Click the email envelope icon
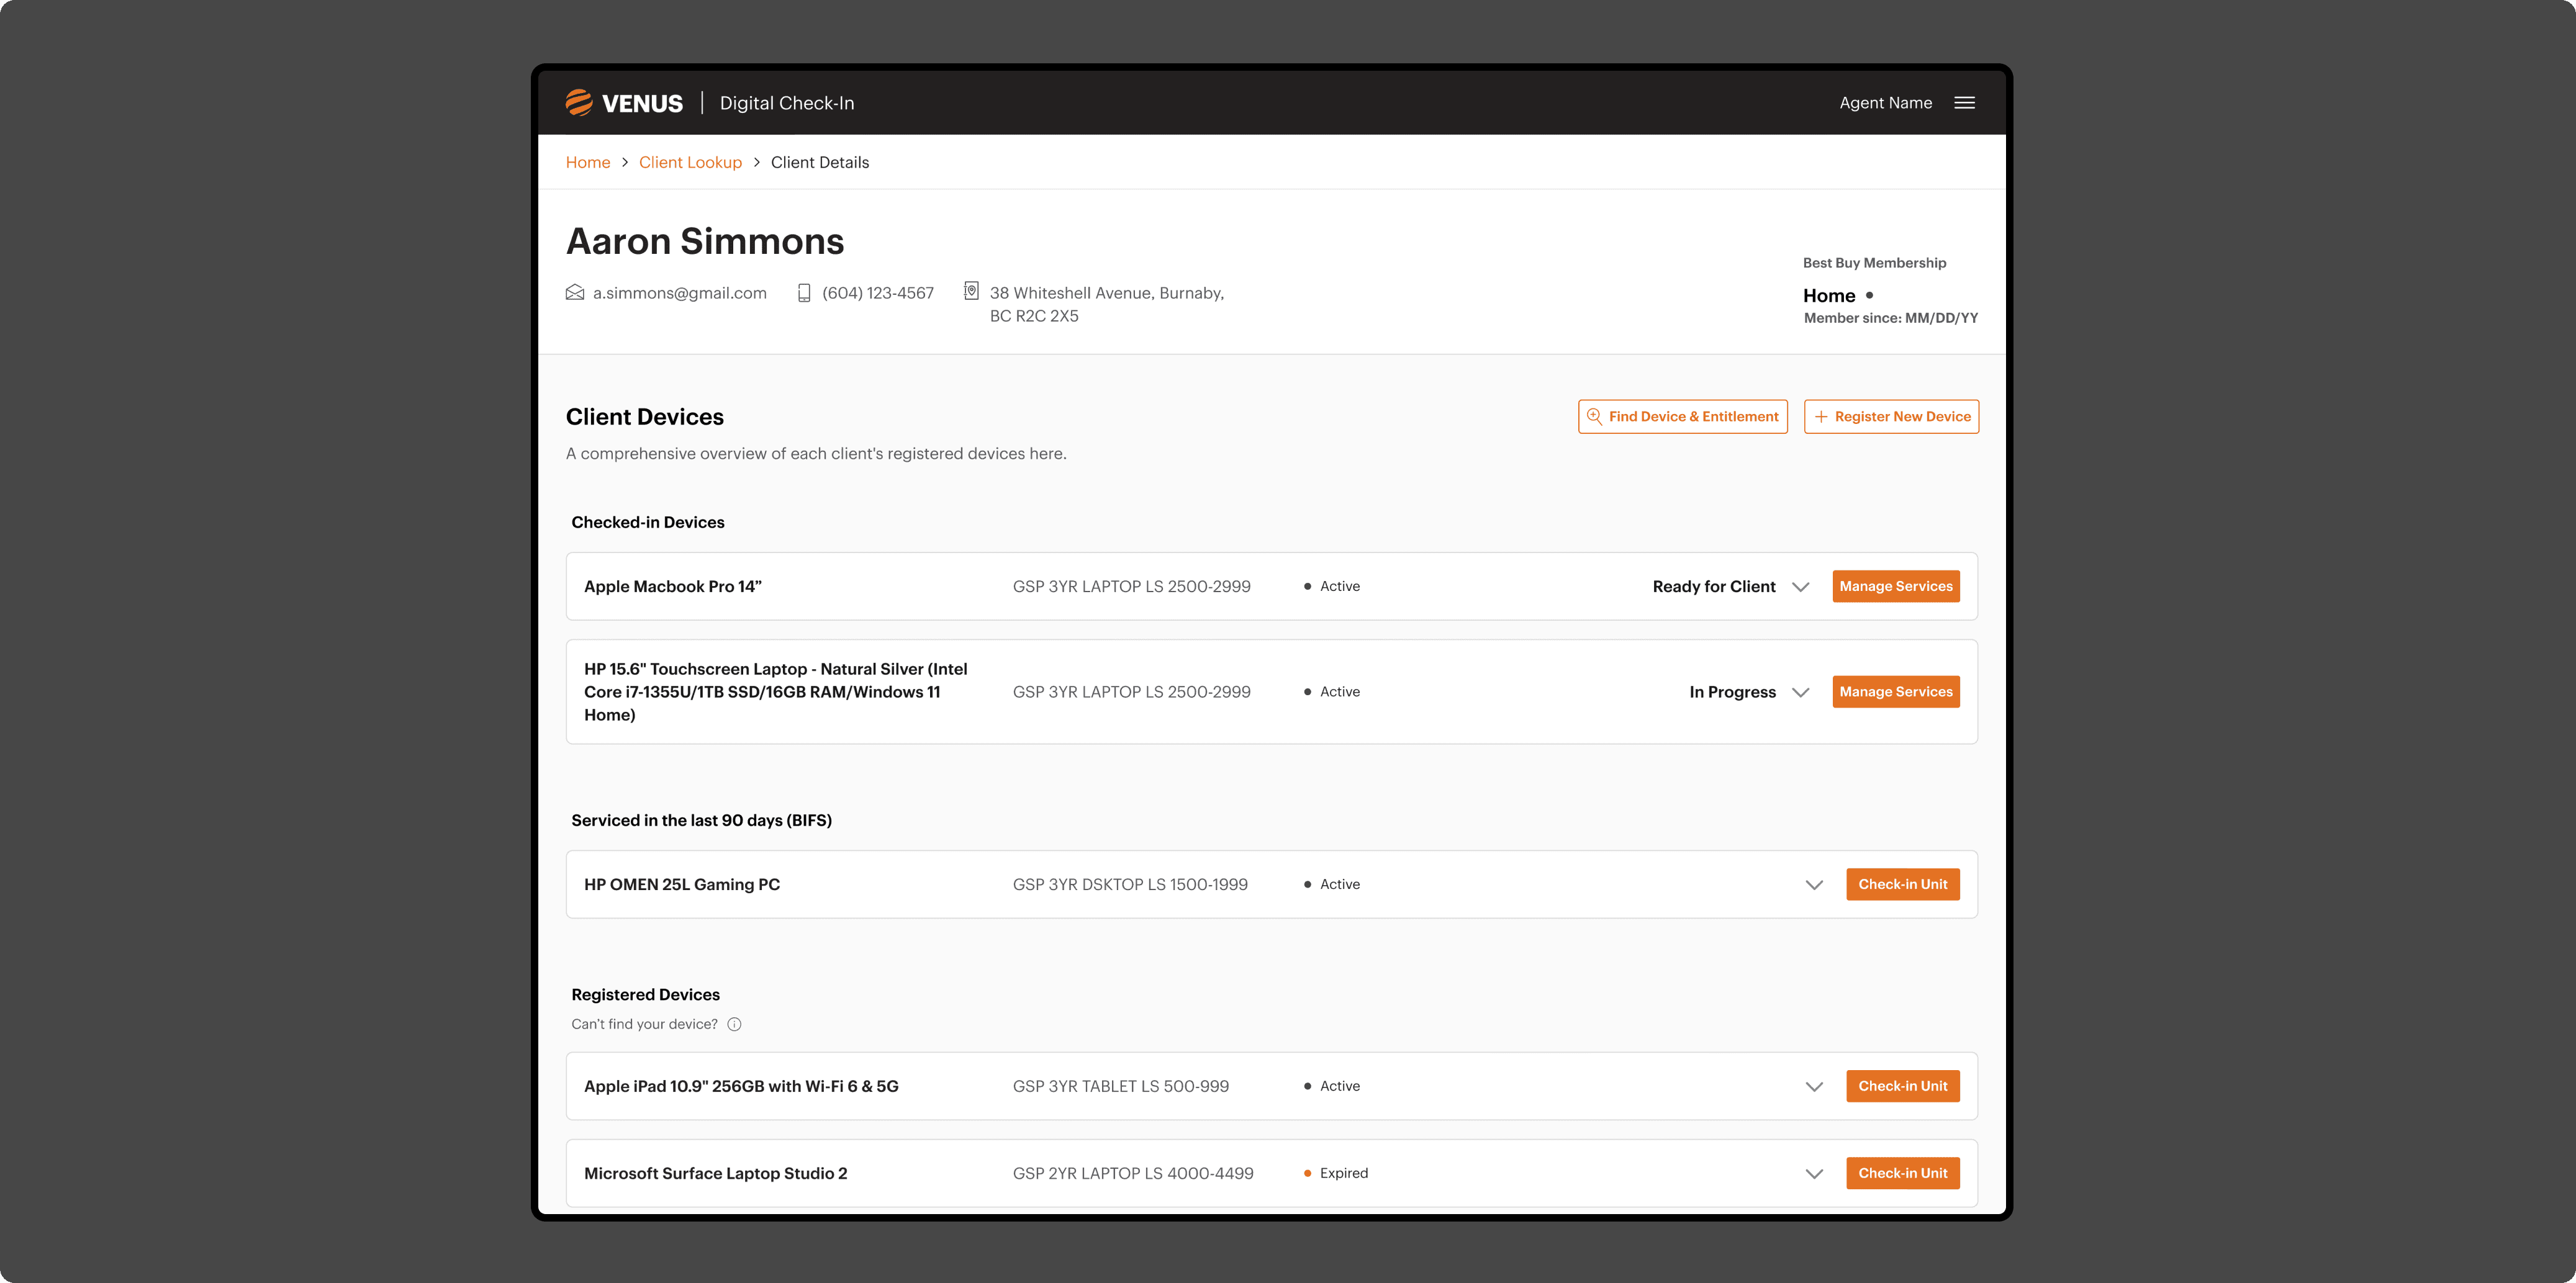The image size is (2576, 1283). tap(575, 292)
